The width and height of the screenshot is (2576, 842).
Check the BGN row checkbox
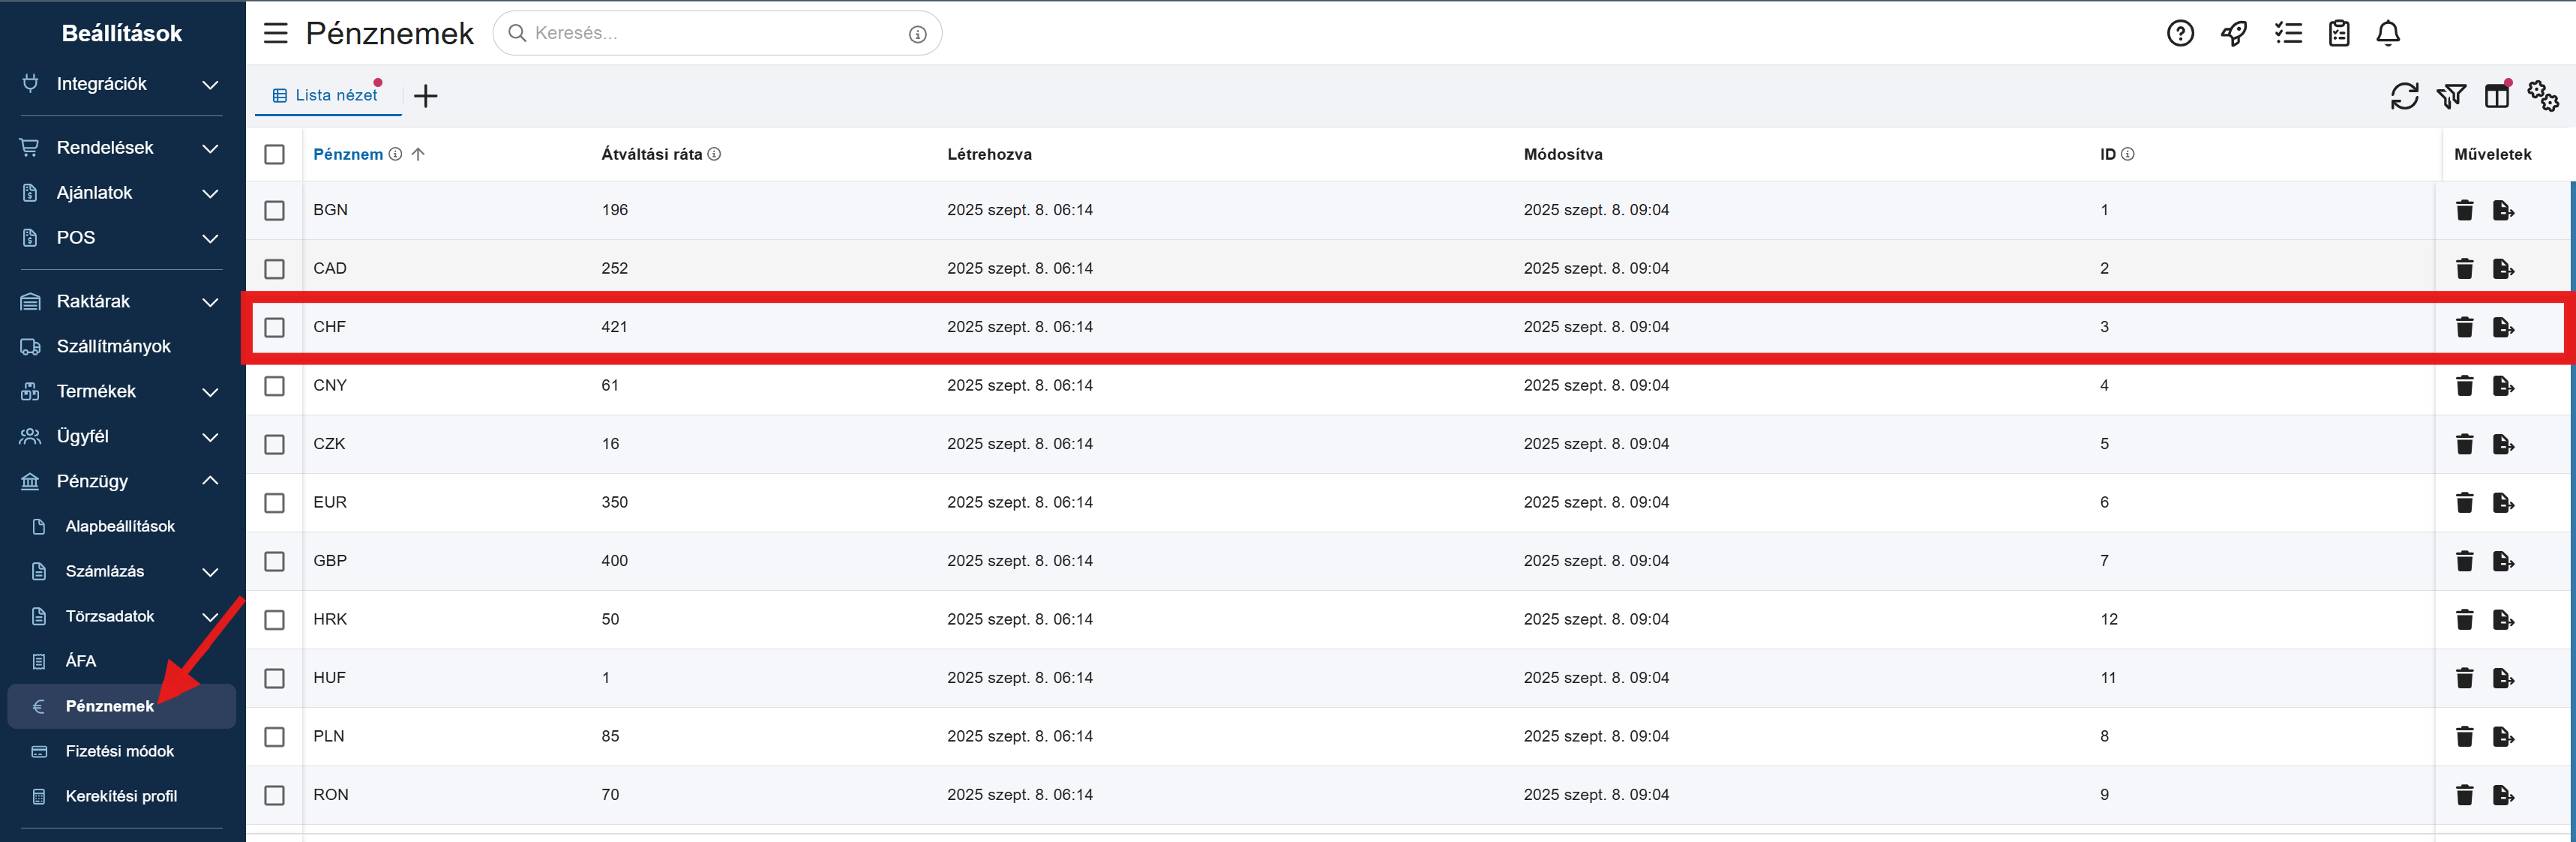(x=274, y=210)
